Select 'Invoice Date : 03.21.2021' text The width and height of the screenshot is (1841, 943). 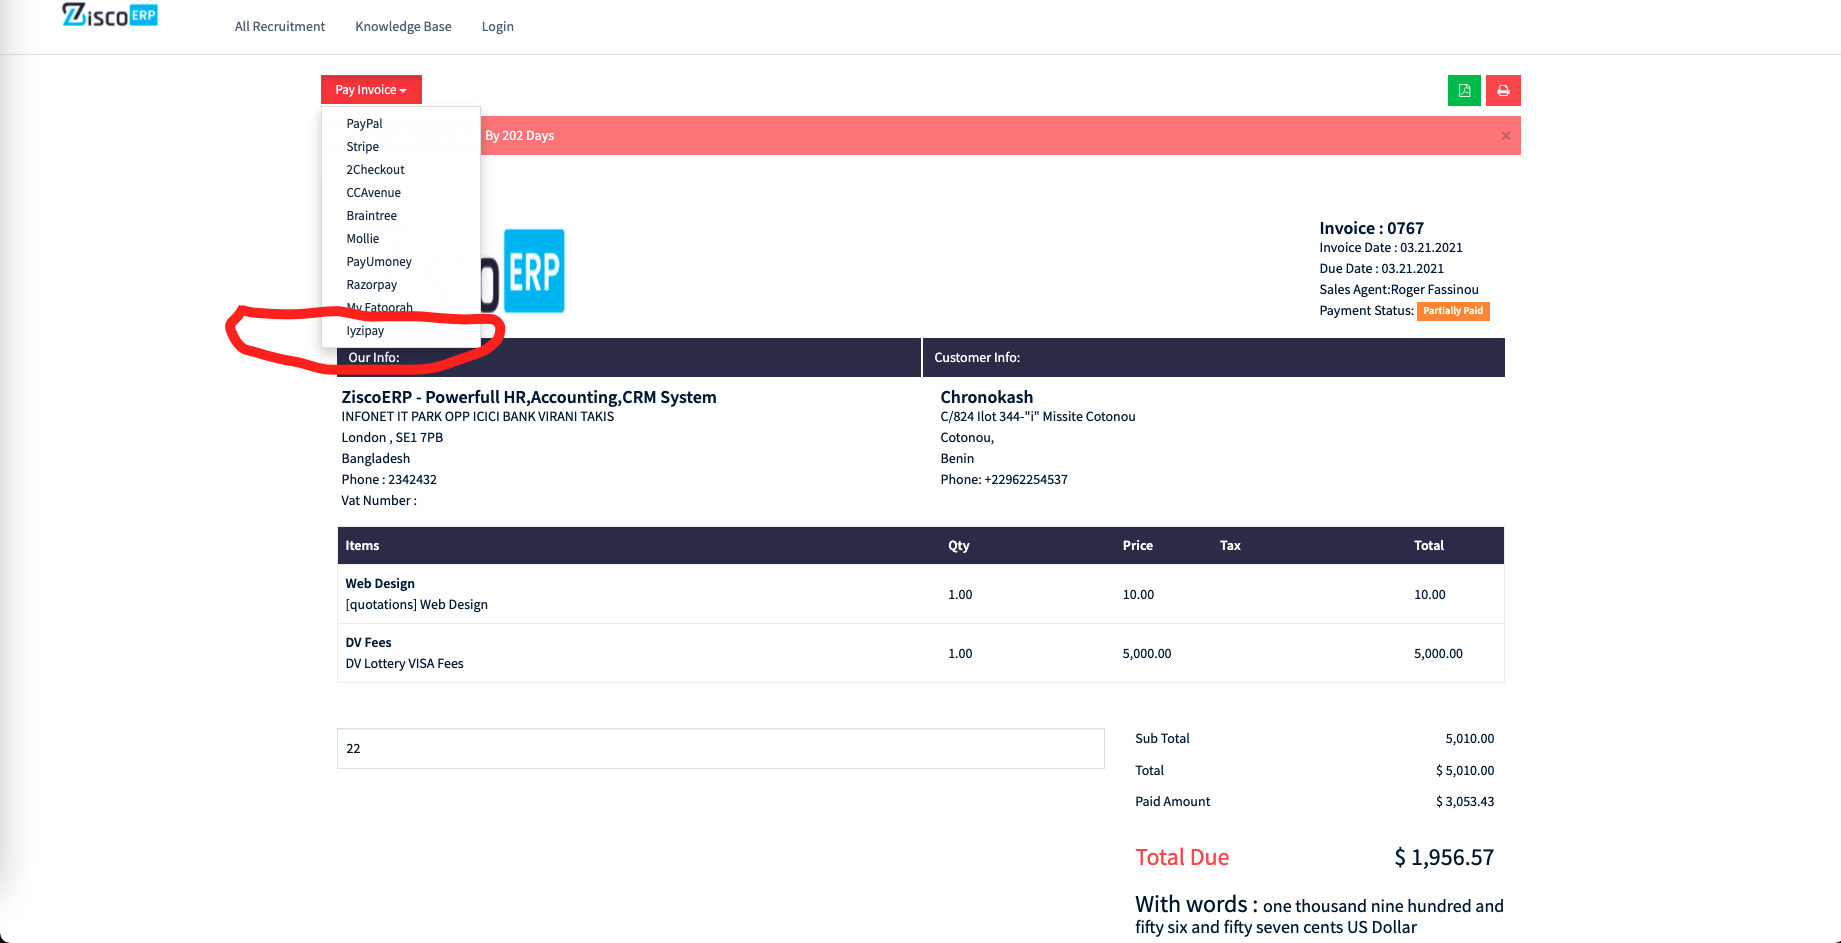(x=1391, y=247)
